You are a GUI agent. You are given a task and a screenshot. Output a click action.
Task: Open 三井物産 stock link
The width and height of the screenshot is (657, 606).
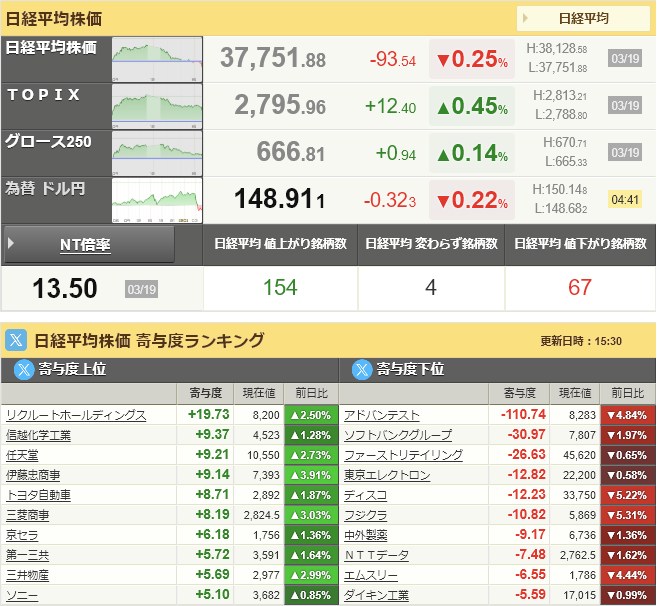tap(28, 575)
